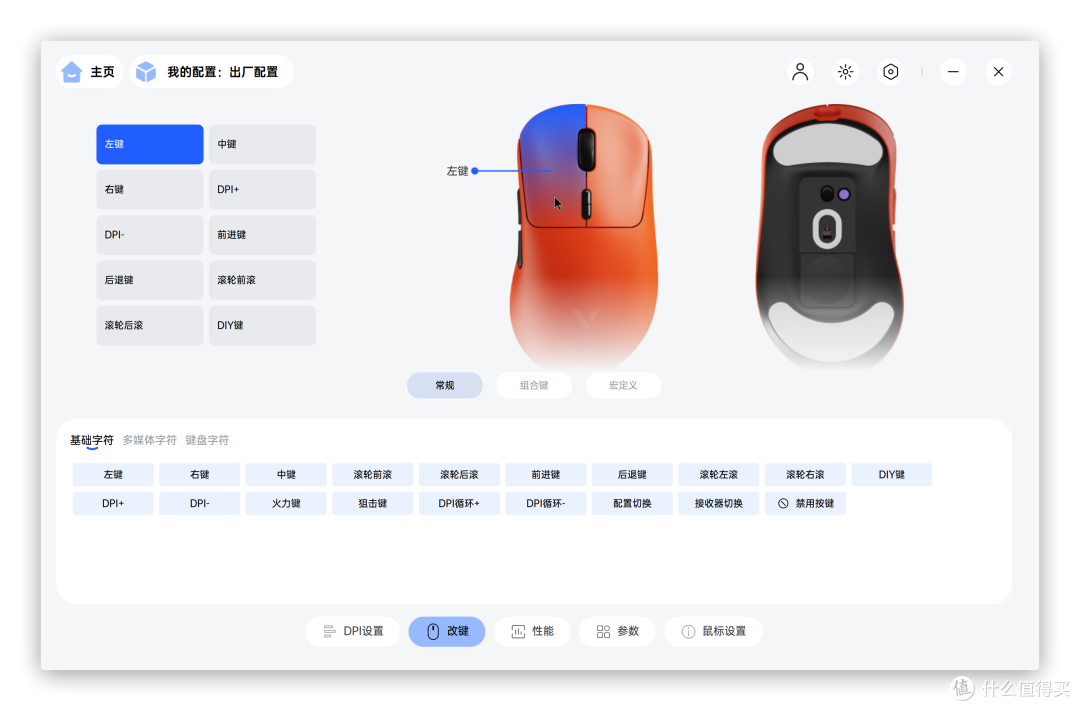Select the DIY键 button slot
1080x711 pixels.
coord(262,325)
